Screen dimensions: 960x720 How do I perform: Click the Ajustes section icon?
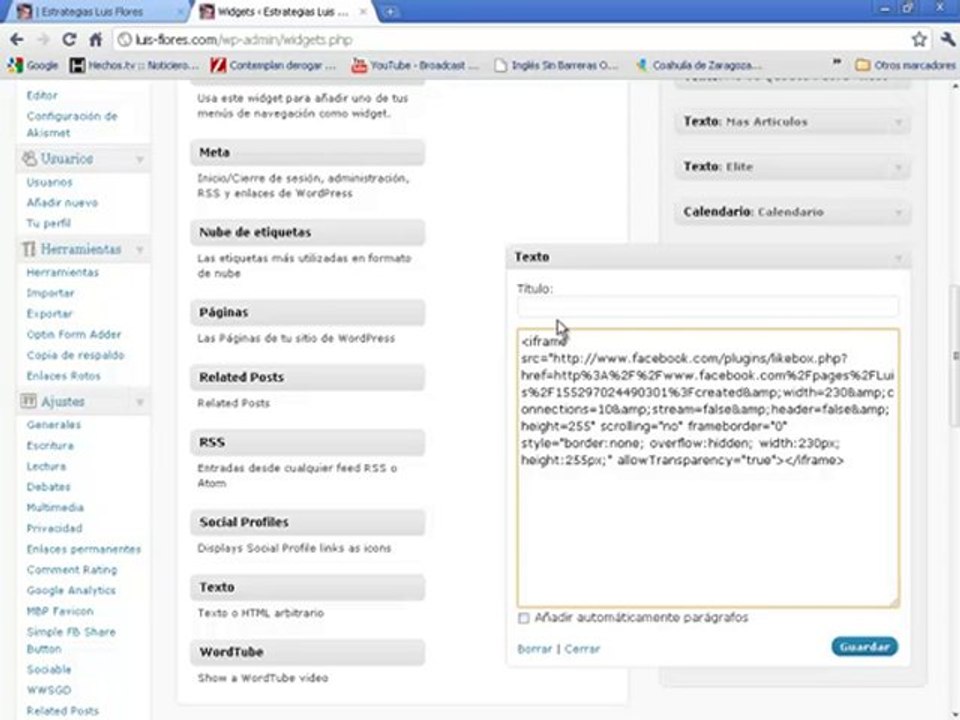tap(29, 402)
